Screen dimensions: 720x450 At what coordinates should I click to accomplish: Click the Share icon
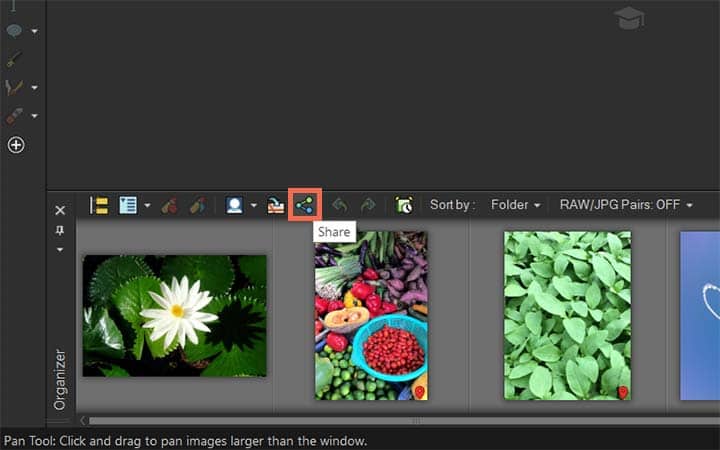point(305,205)
